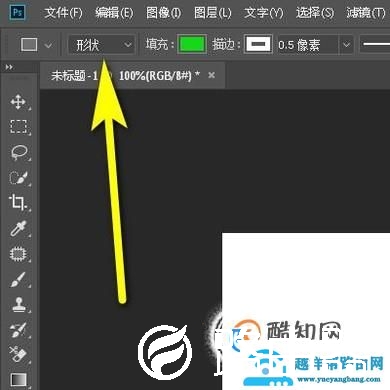This screenshot has width=390, height=390.
Task: Expand the collapsed toolbar double-arrow
Action: coord(9,67)
